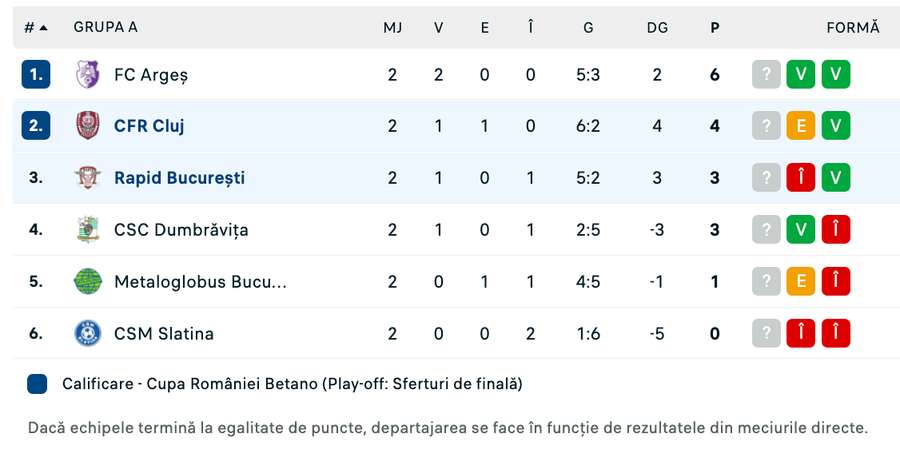Click FC Argeș rank 1 position badge

point(36,74)
